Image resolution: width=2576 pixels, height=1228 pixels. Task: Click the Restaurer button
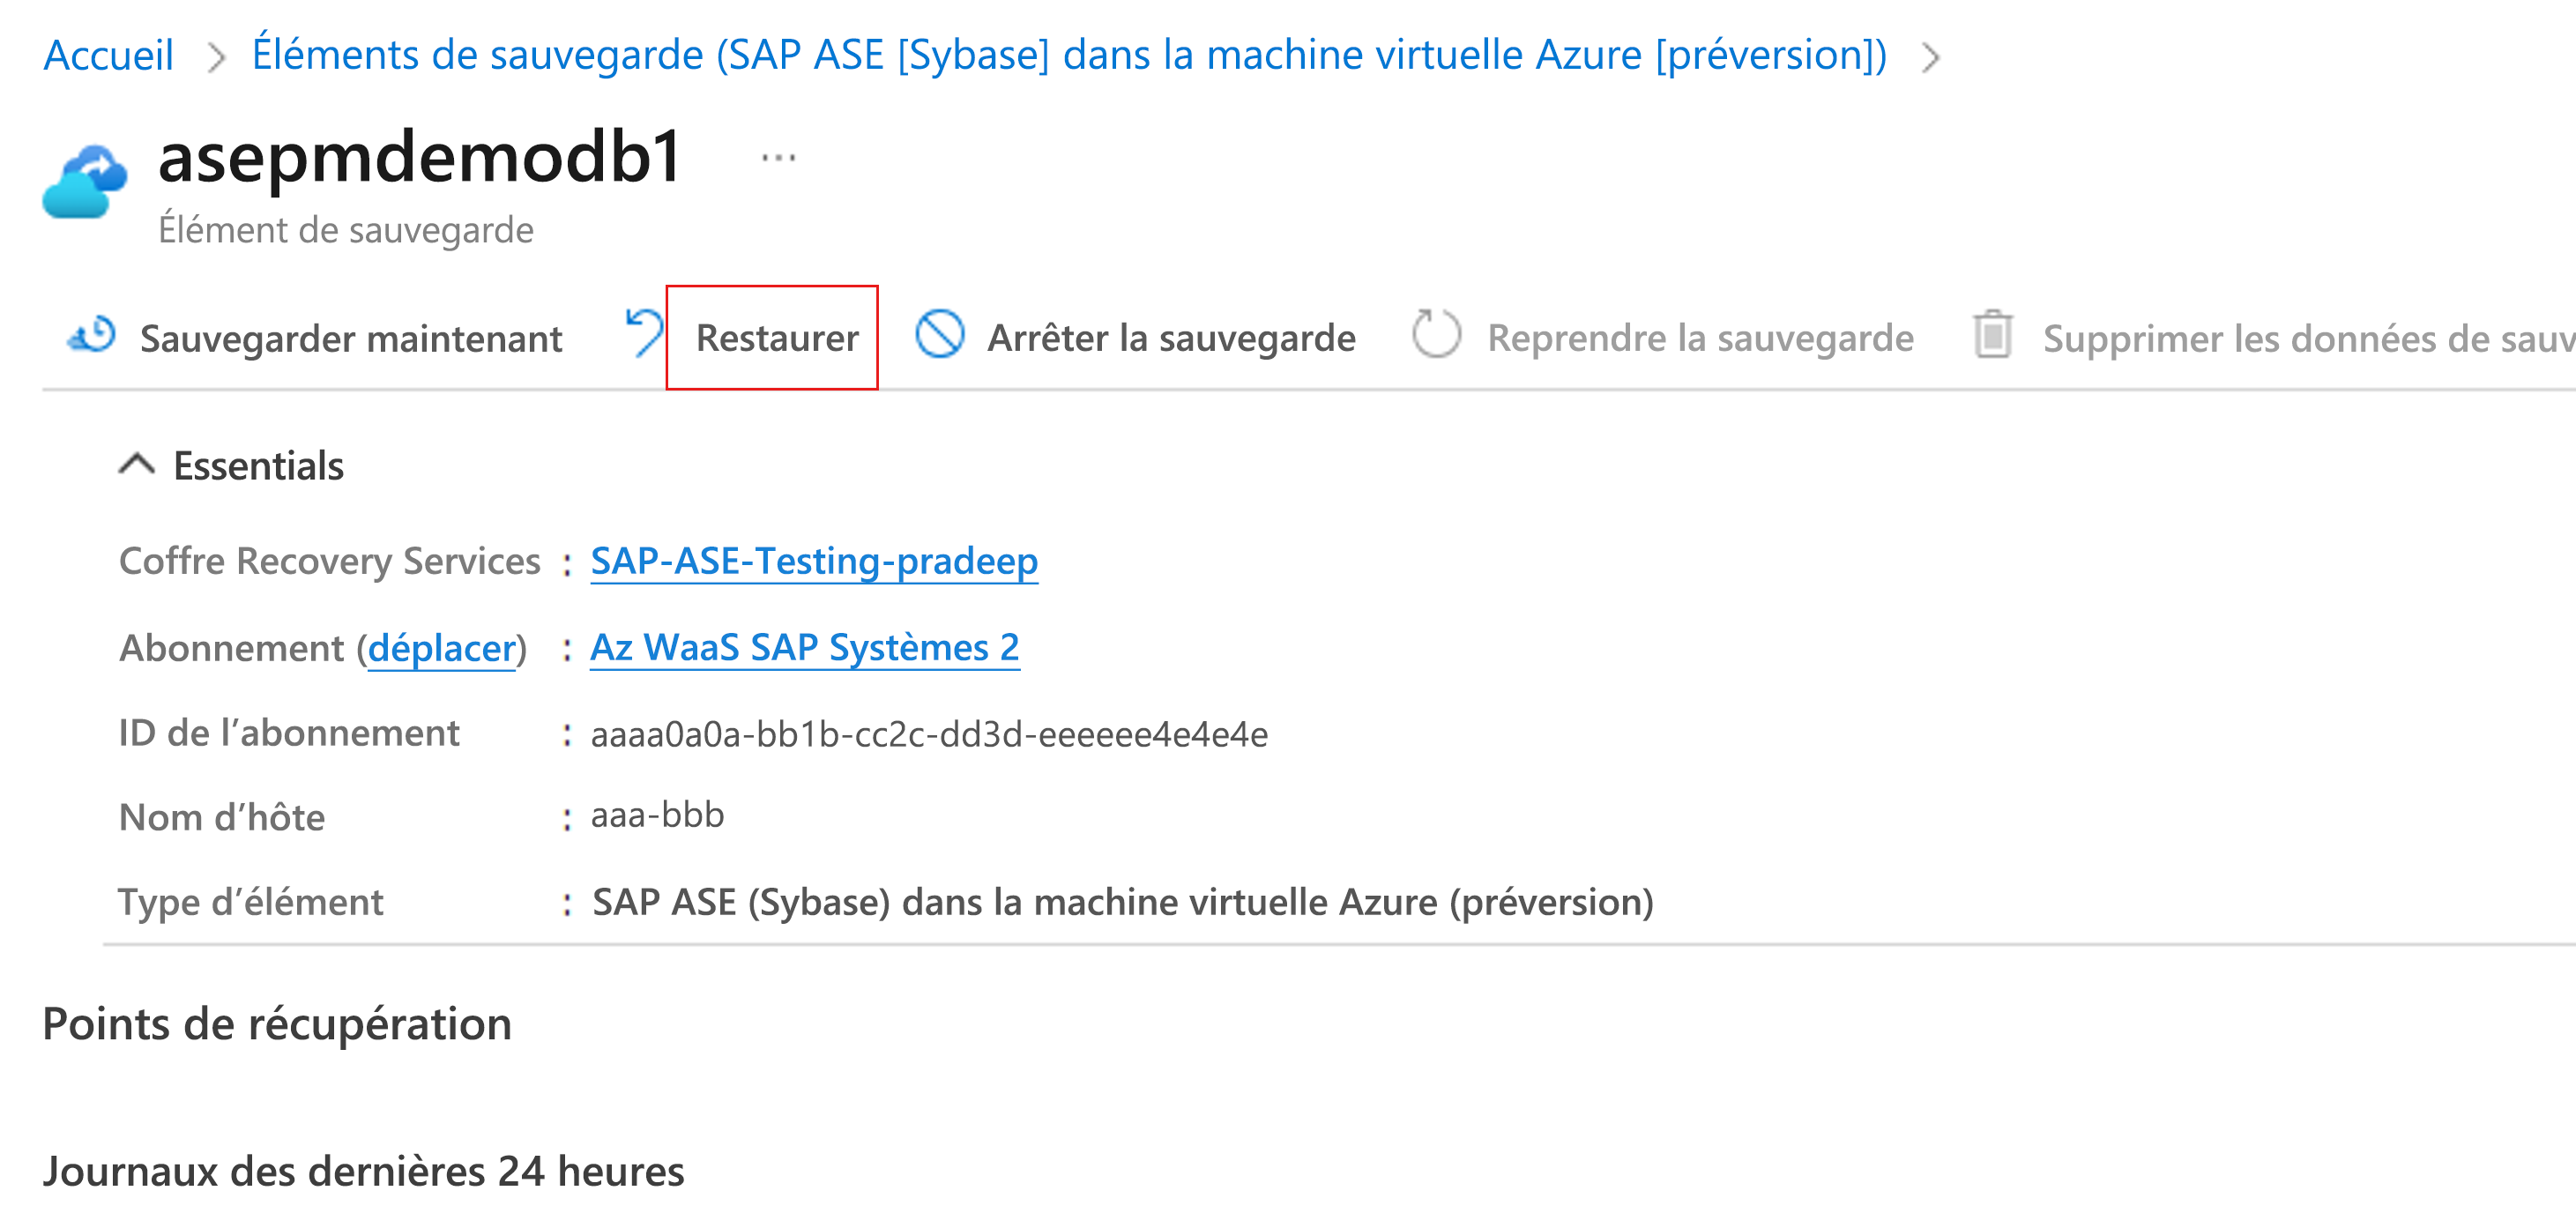pyautogui.click(x=776, y=338)
